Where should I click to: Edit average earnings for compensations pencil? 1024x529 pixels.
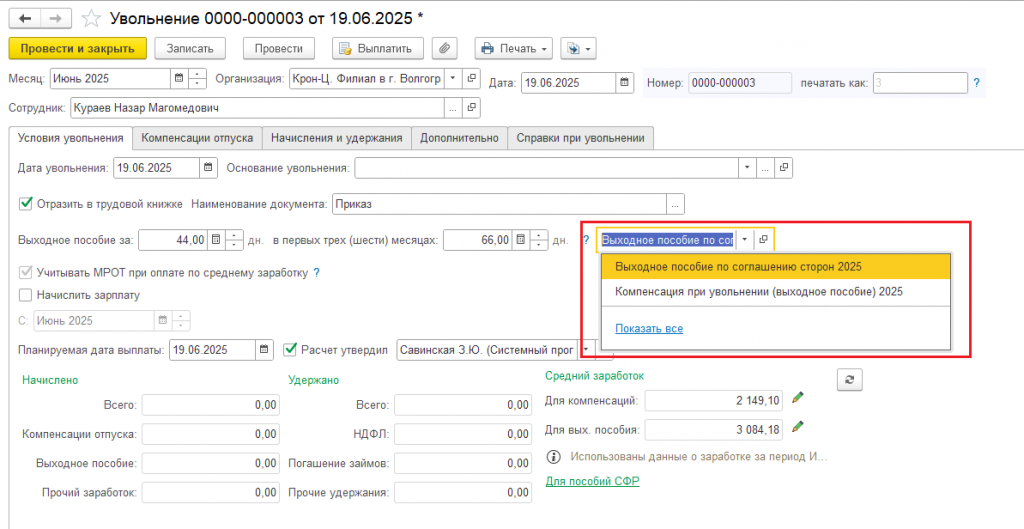click(797, 399)
